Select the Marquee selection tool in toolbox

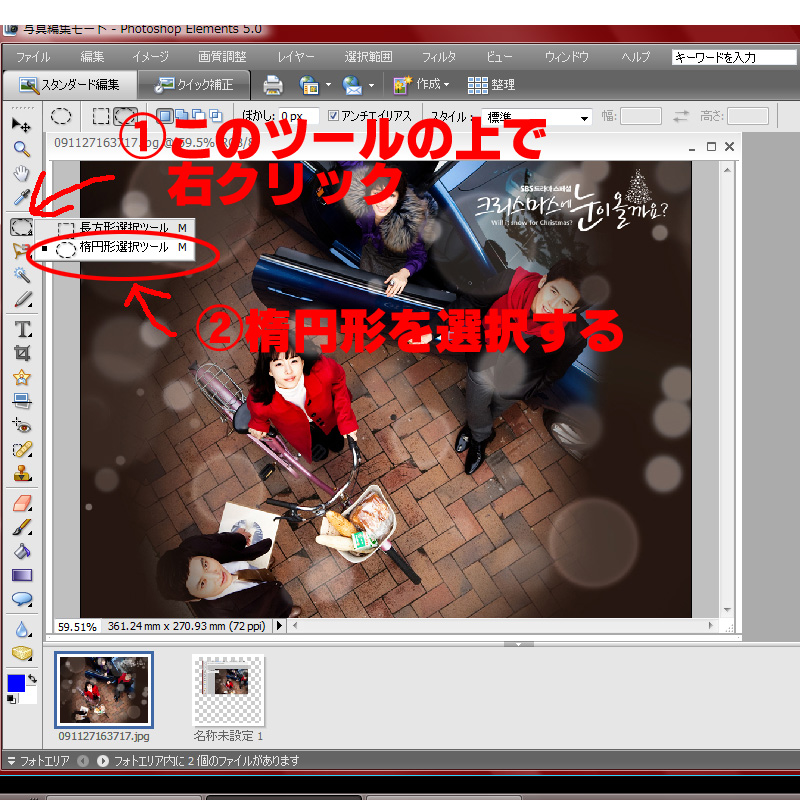tap(21, 227)
